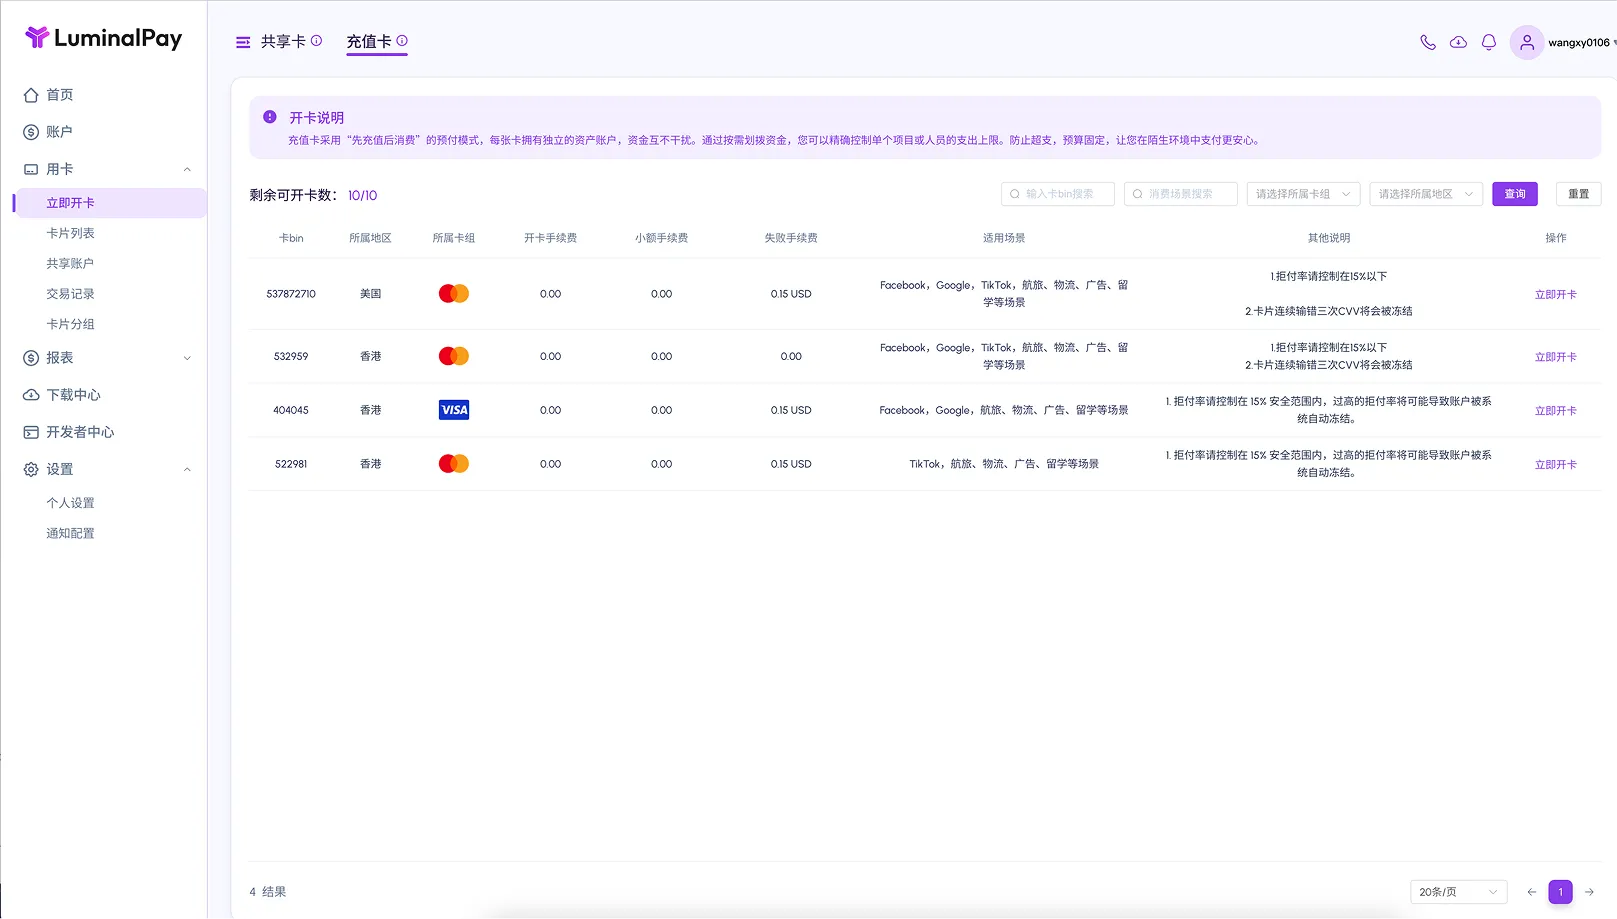Click the phone contact icon
Viewport: 1617px width, 919px height.
(1428, 42)
